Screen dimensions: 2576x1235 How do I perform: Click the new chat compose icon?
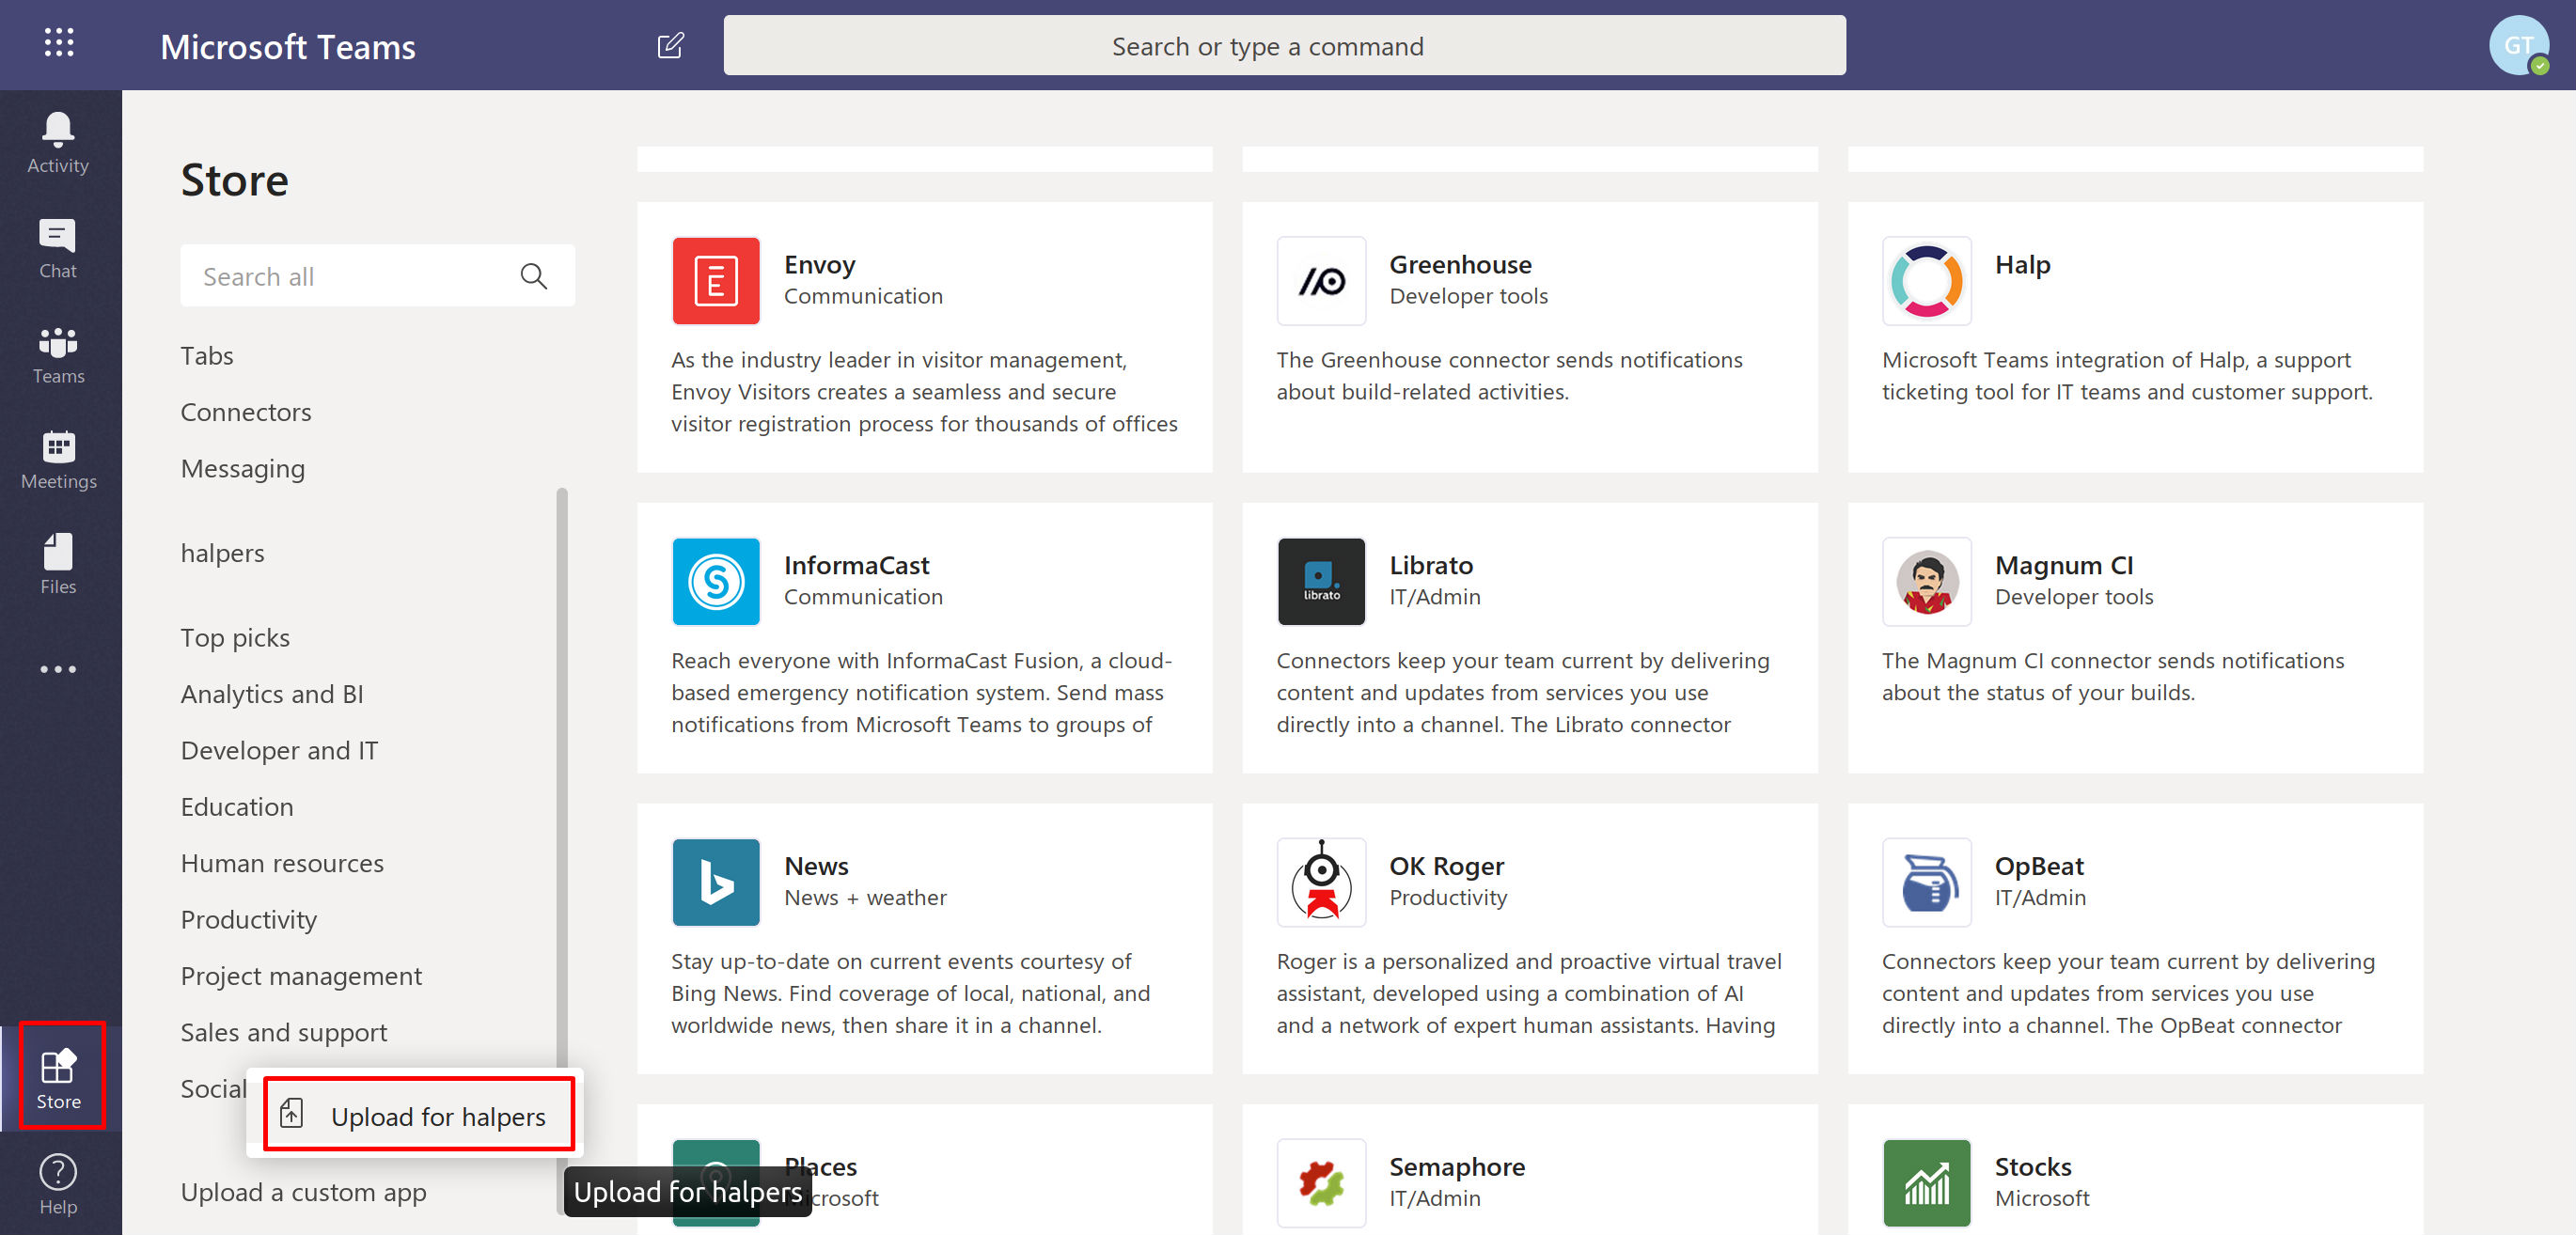click(670, 46)
